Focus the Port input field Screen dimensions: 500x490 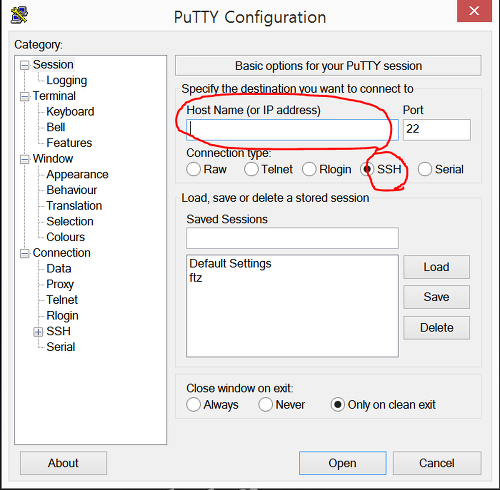437,130
